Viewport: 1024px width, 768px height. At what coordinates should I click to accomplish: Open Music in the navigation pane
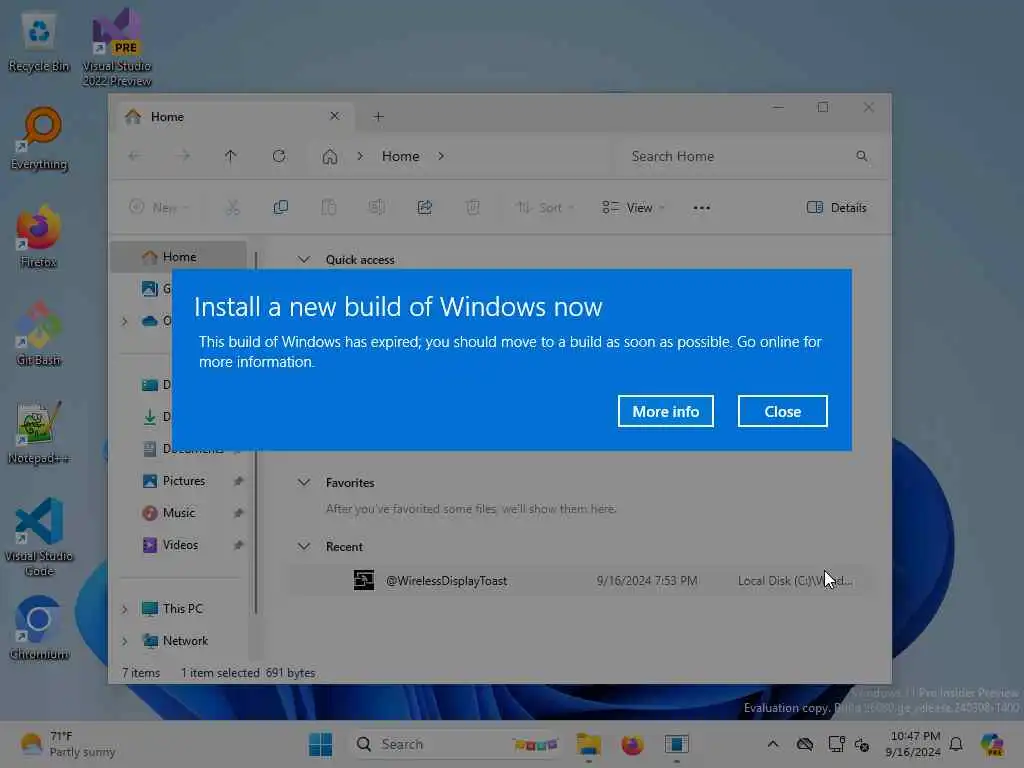[x=179, y=513]
